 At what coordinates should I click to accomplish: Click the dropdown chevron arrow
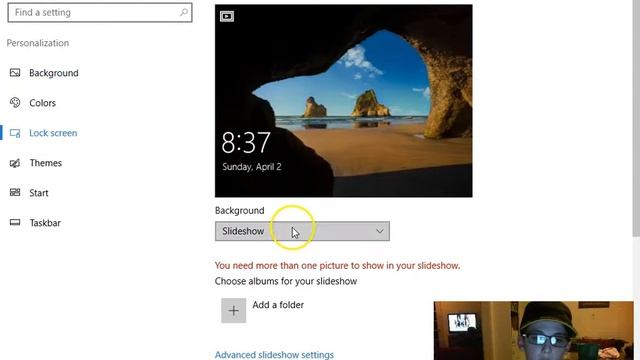[380, 231]
